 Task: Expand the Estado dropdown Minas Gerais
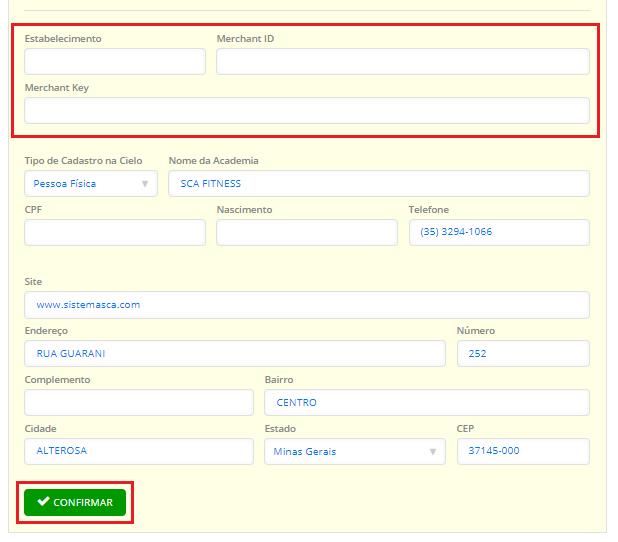(x=355, y=451)
